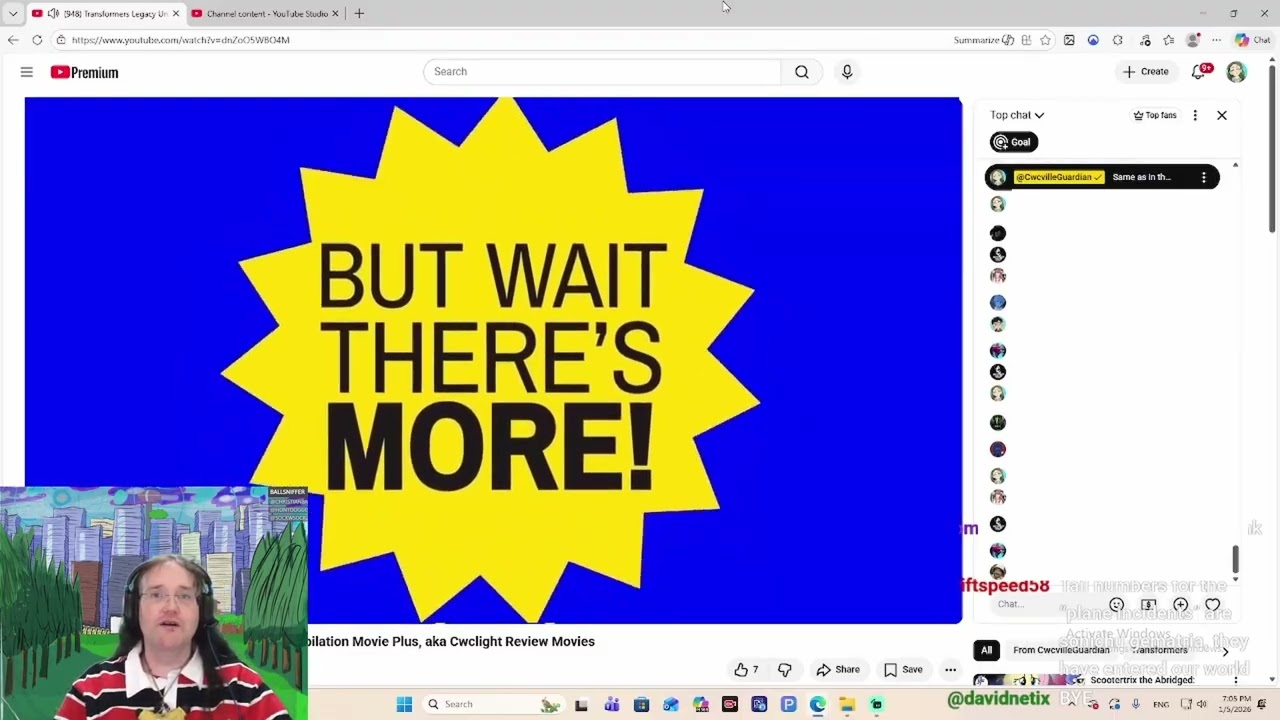Go to YouTube Premium home logo
The image size is (1280, 720).
pyautogui.click(x=84, y=72)
